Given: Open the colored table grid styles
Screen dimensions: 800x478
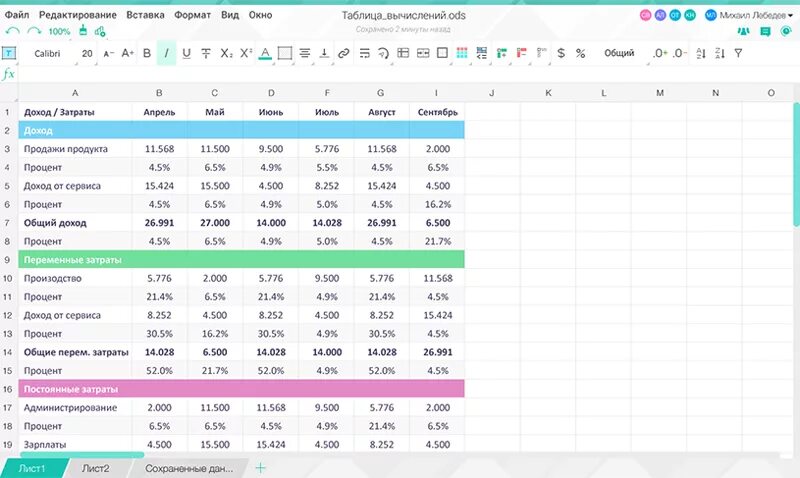Looking at the screenshot, I should [462, 53].
